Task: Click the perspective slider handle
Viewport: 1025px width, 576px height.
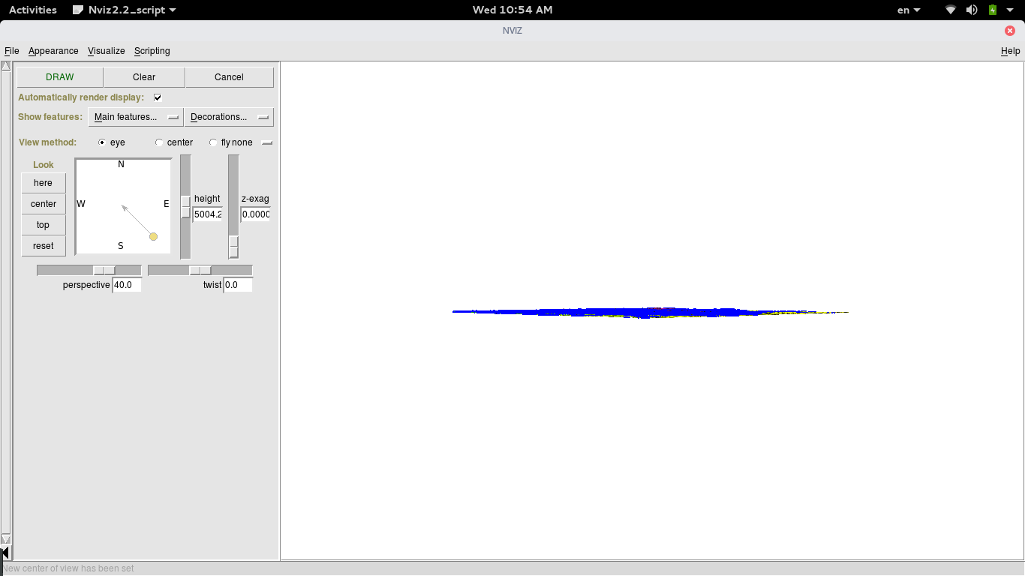Action: [x=104, y=271]
